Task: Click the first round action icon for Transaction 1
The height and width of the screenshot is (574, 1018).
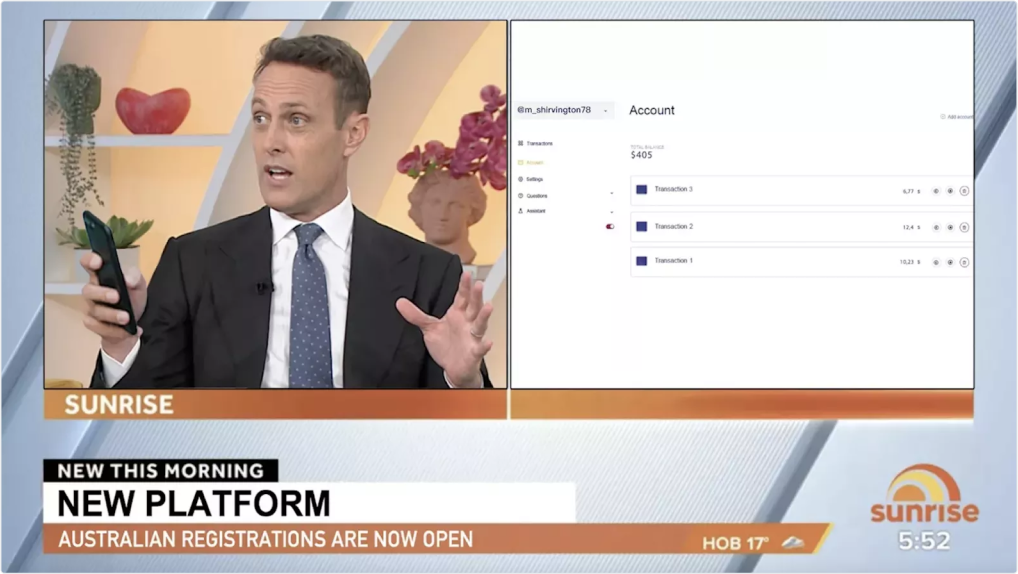Action: 936,262
